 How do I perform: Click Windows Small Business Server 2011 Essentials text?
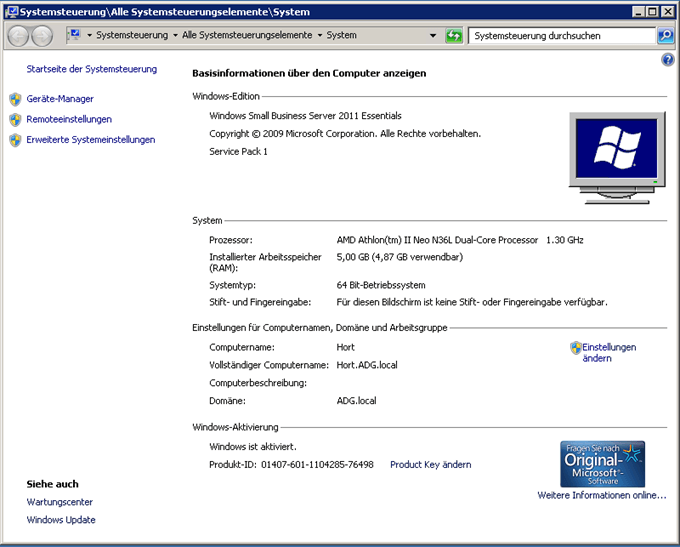pos(305,116)
